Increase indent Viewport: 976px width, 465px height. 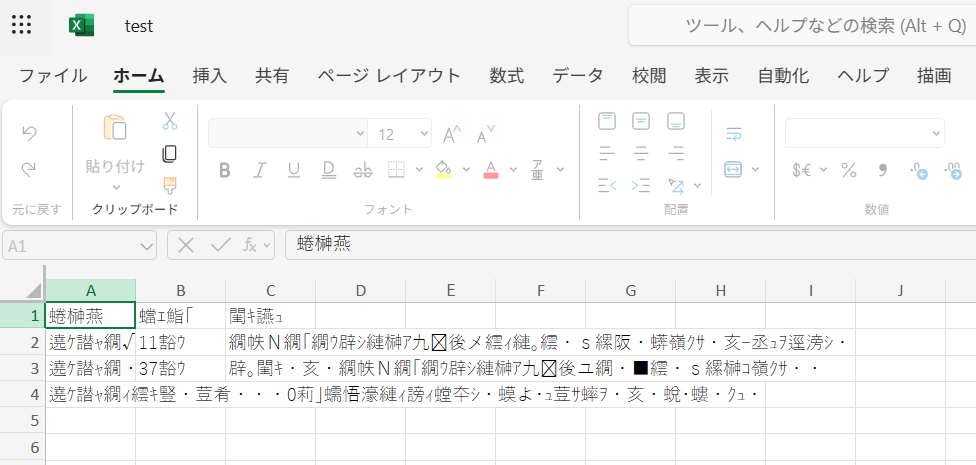[641, 185]
